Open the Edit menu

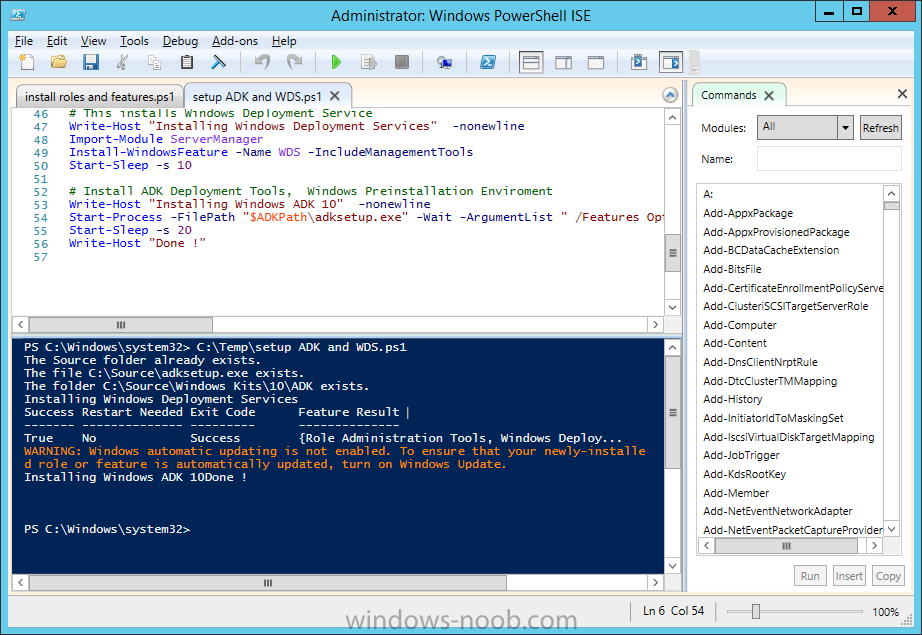[57, 41]
